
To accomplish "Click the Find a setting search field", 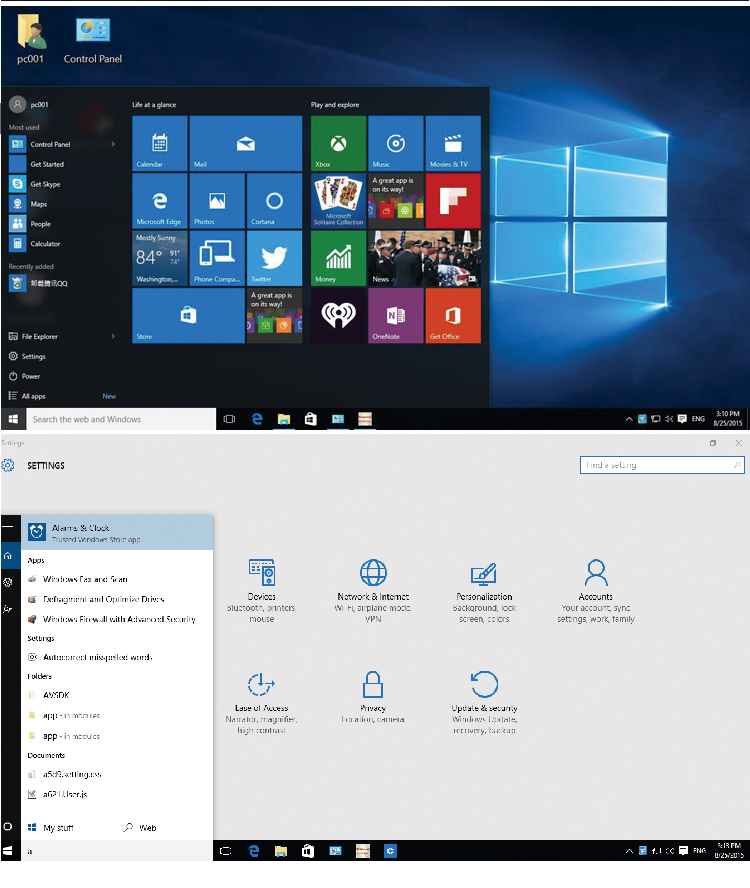I will click(662, 465).
